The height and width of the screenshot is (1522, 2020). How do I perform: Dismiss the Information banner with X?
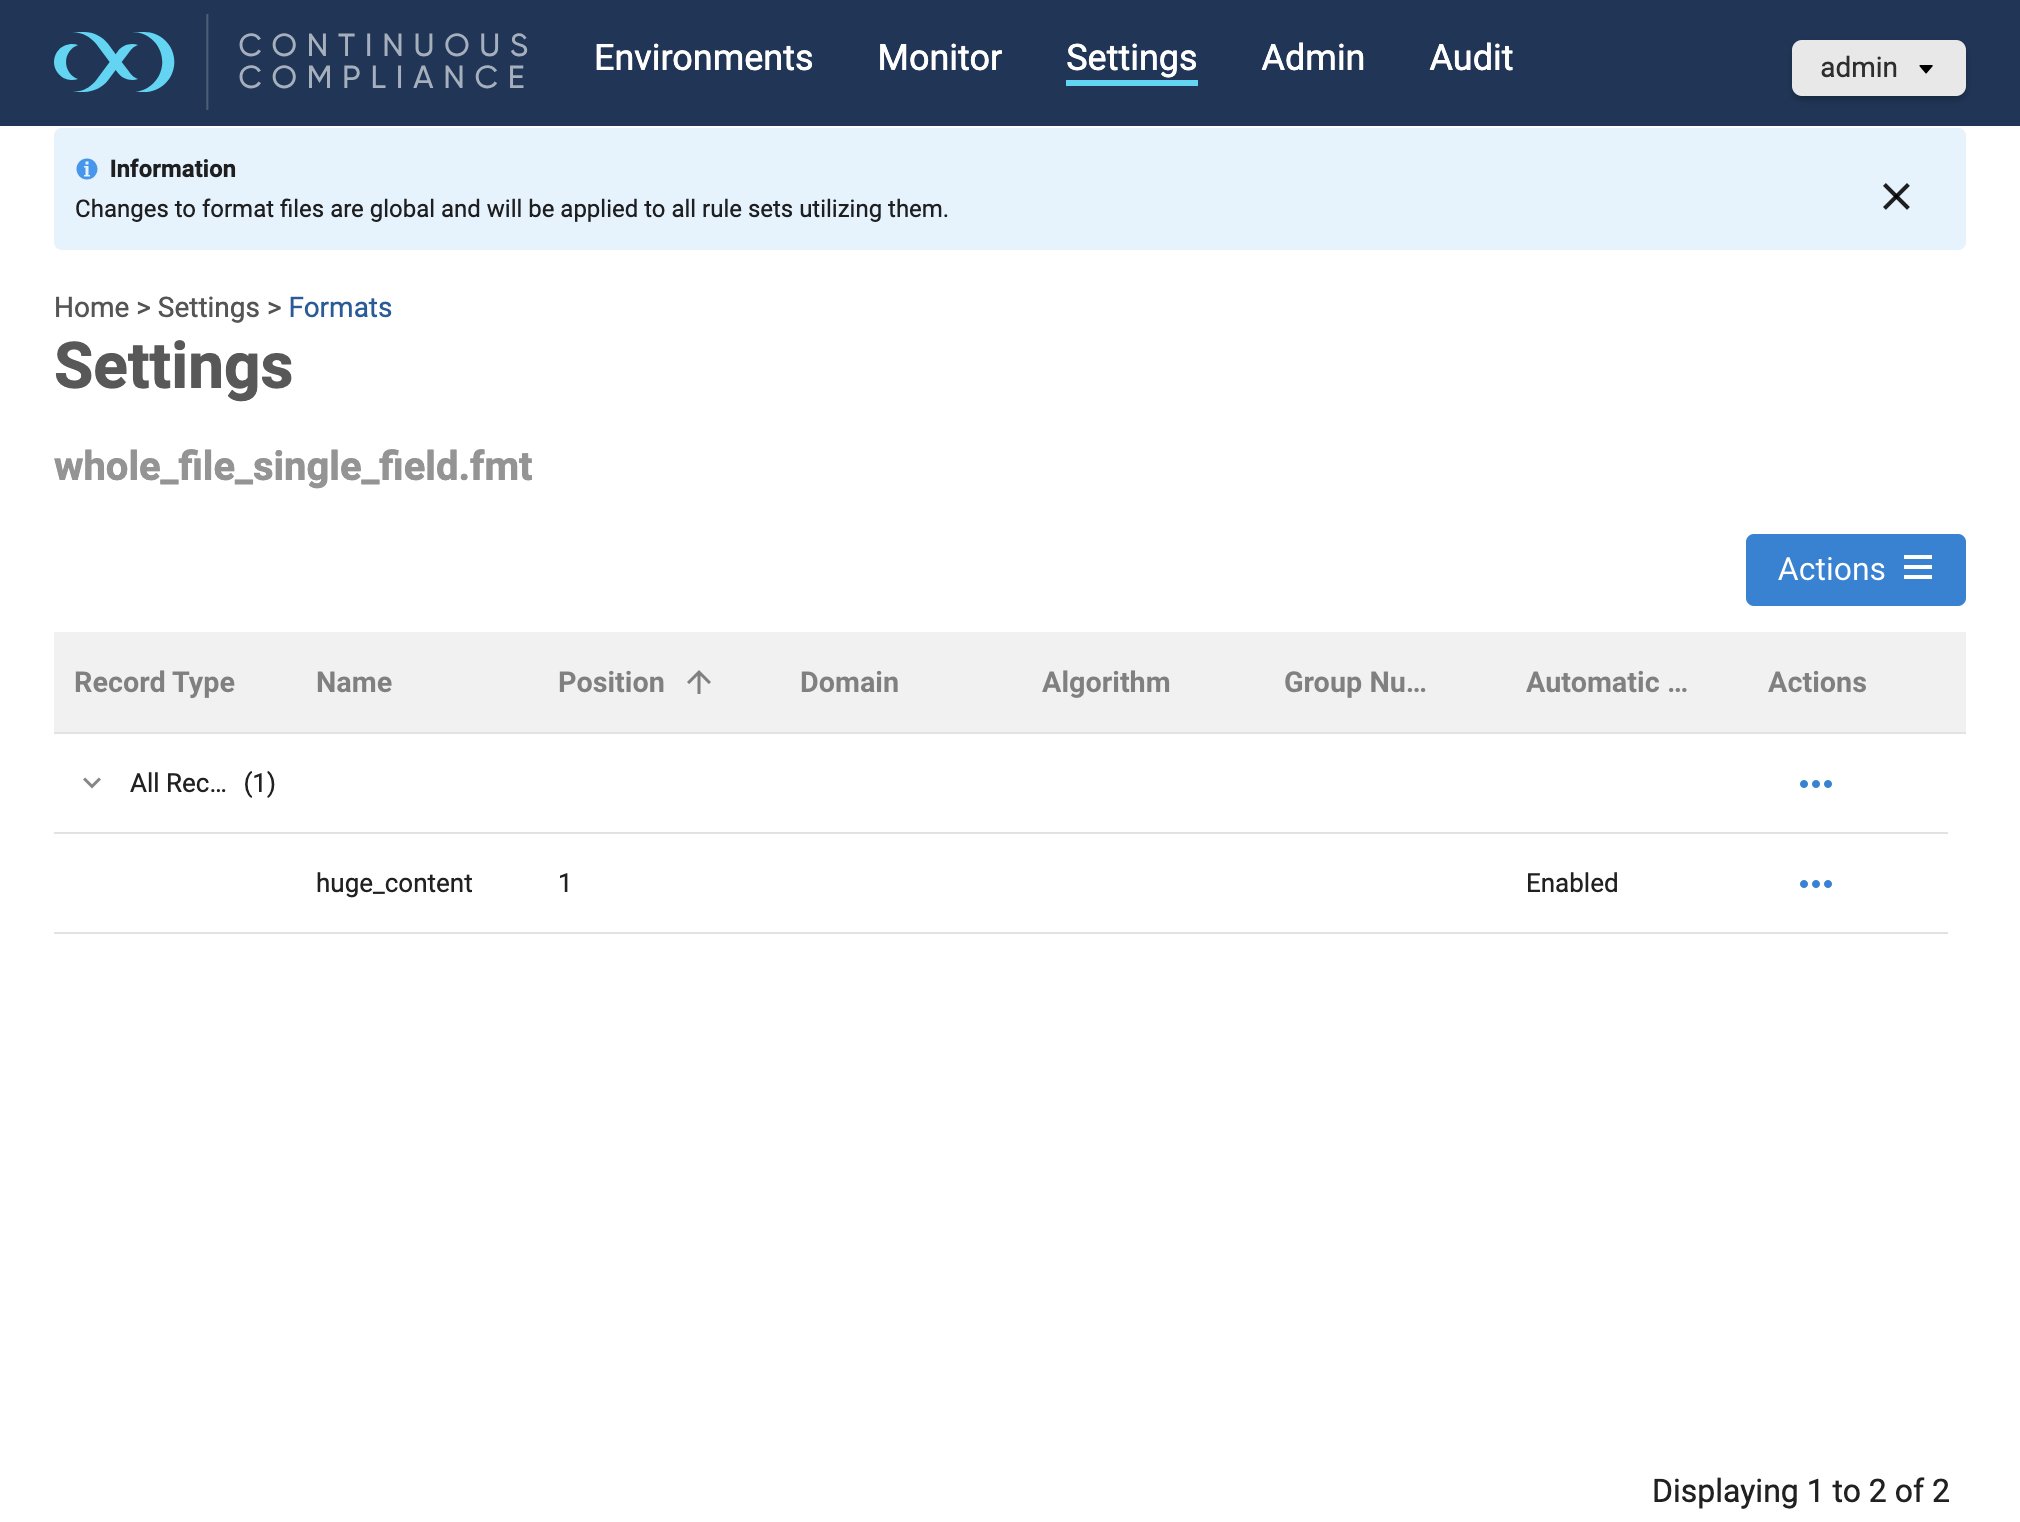[x=1895, y=196]
